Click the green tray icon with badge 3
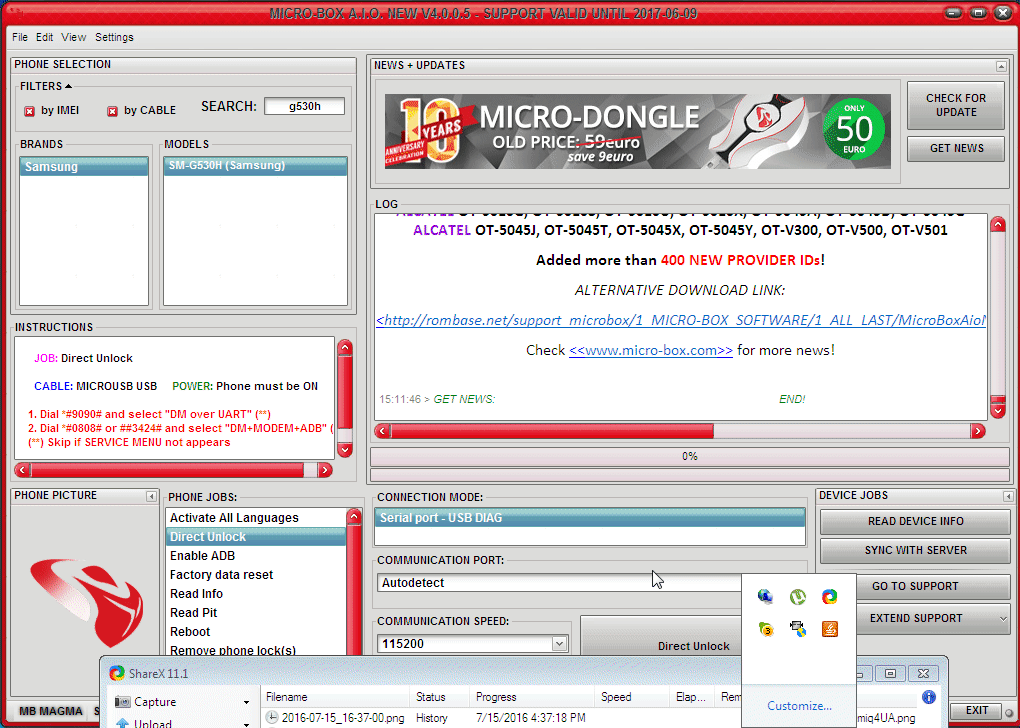The width and height of the screenshot is (1020, 728). coord(766,629)
